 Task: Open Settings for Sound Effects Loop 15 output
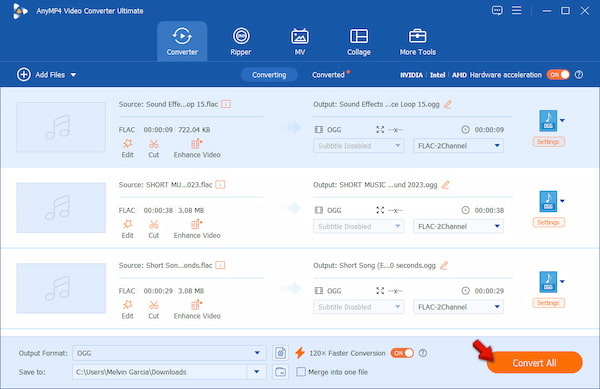[x=548, y=142]
